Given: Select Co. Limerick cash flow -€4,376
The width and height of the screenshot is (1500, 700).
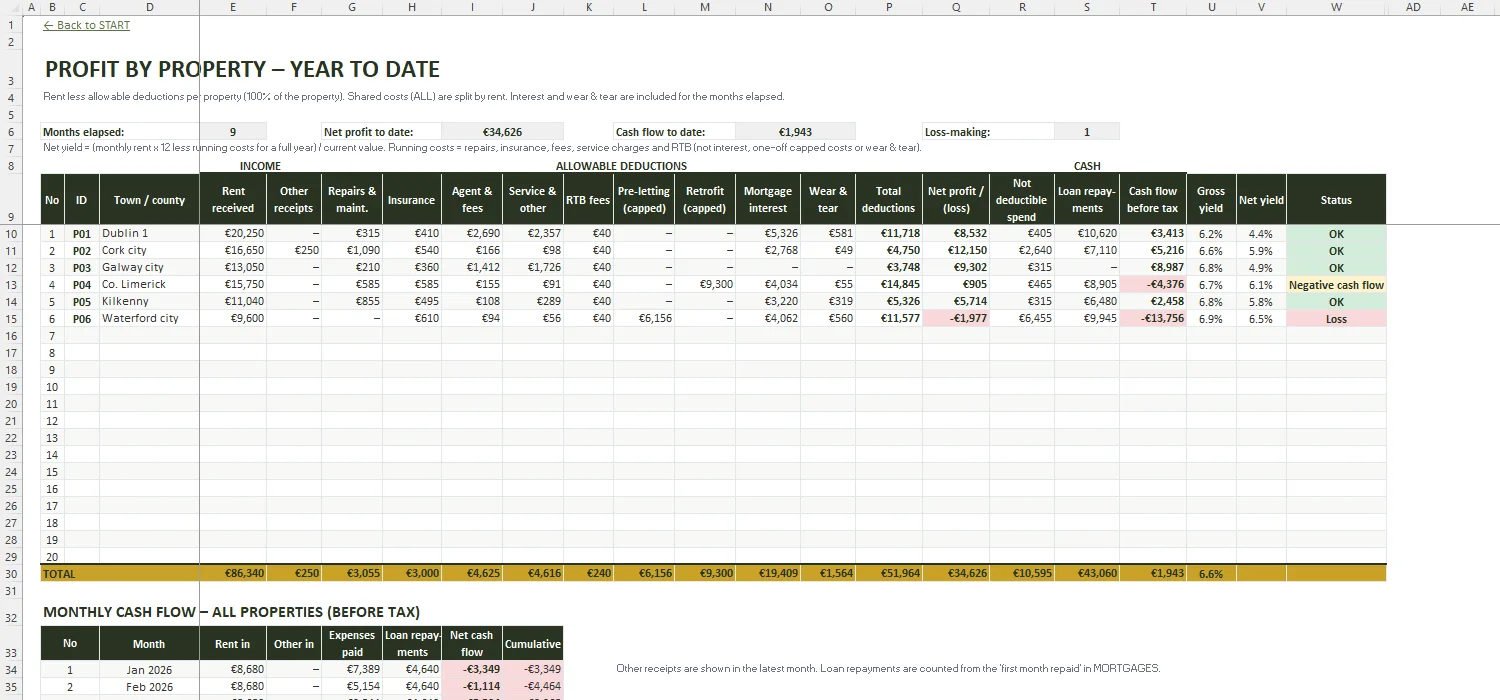Looking at the screenshot, I should click(1153, 284).
